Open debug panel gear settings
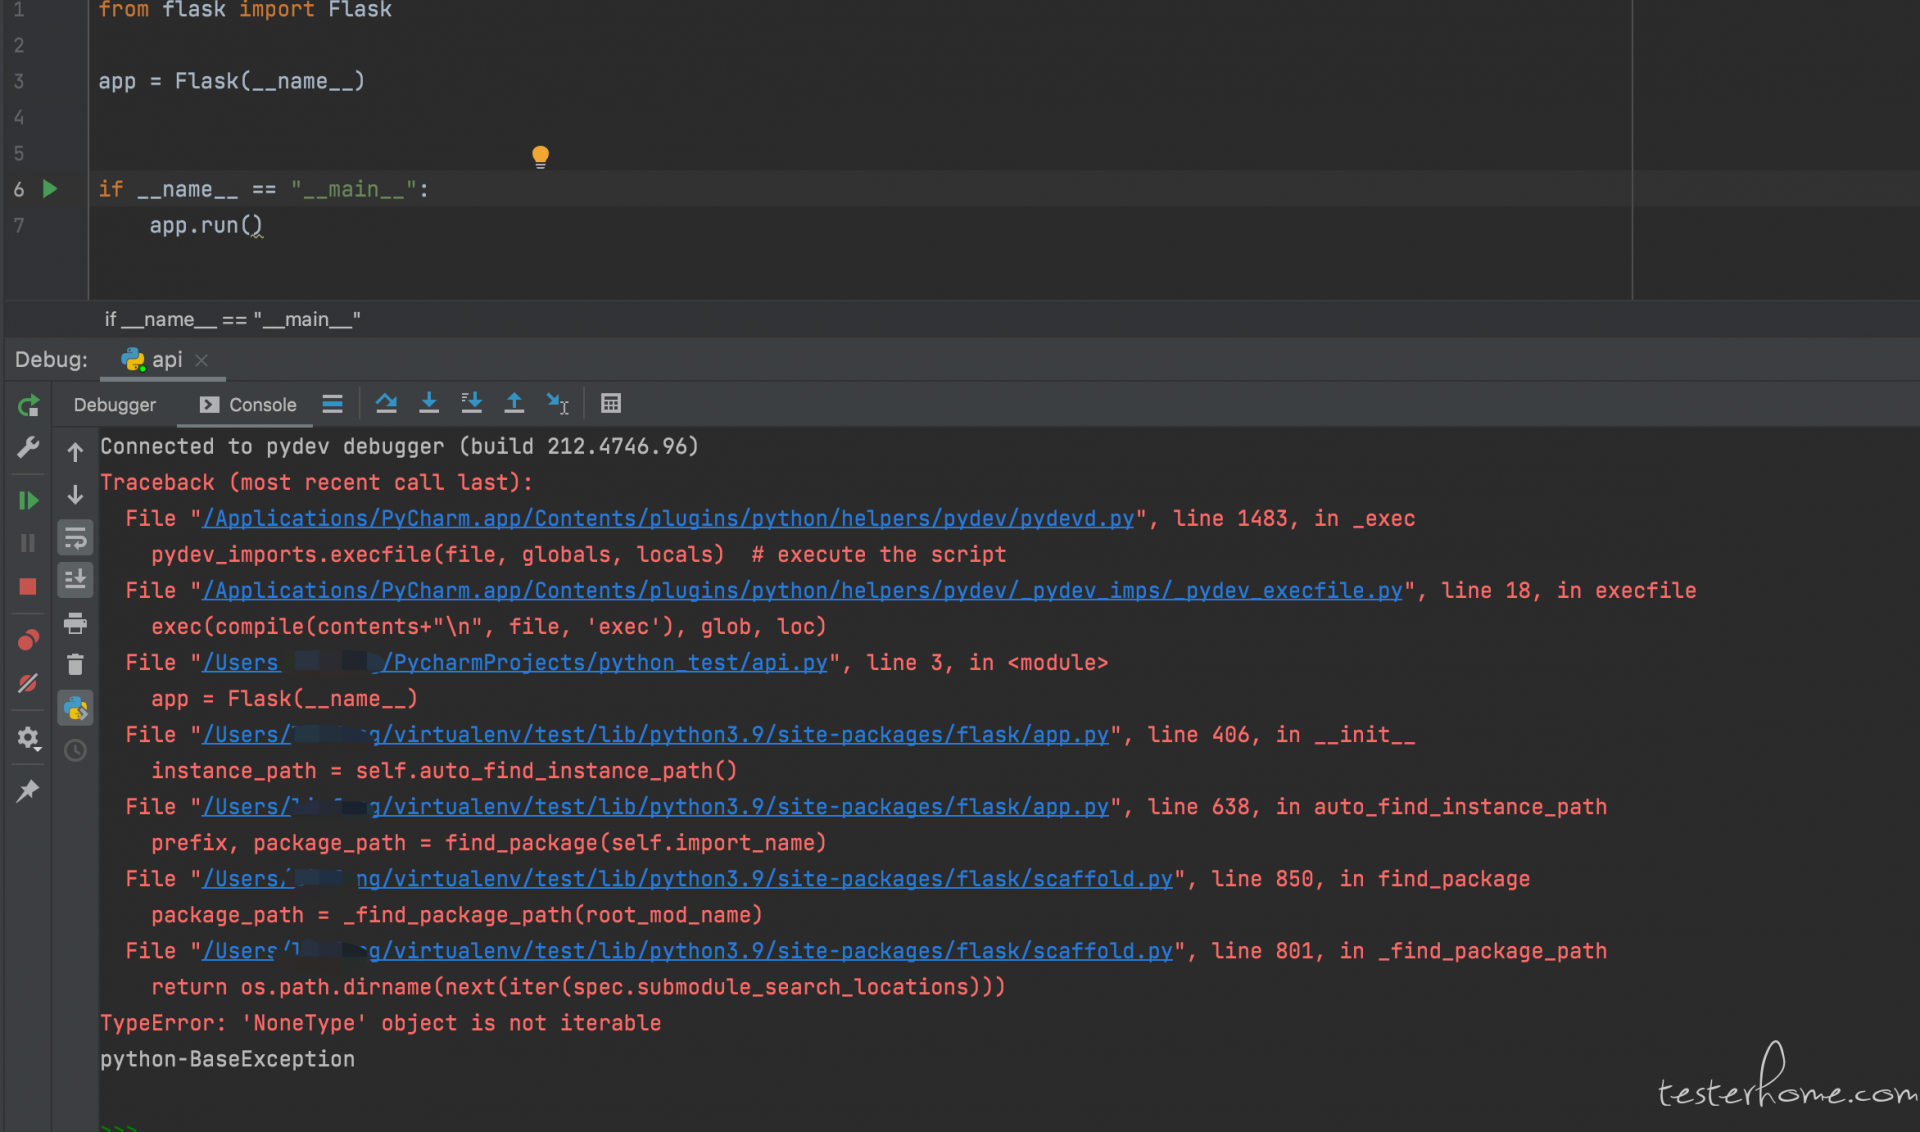Viewport: 1920px width, 1132px height. 28,738
